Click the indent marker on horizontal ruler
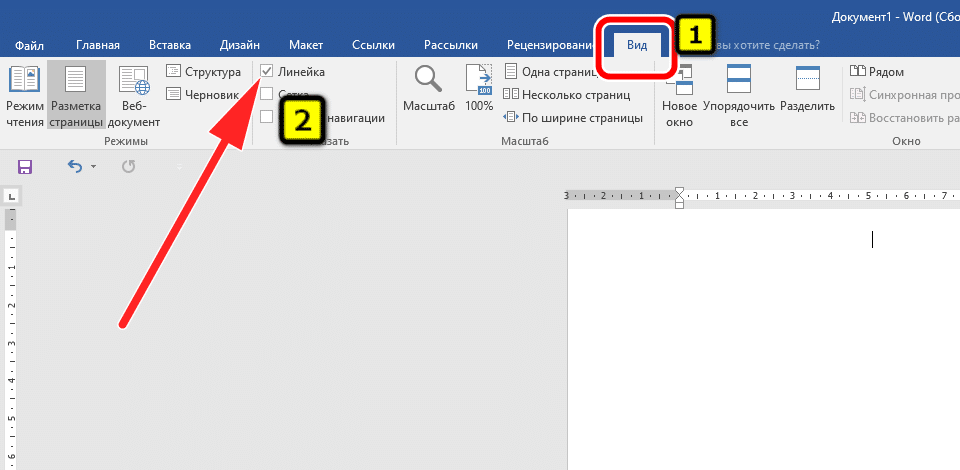The image size is (960, 470). pyautogui.click(x=678, y=198)
